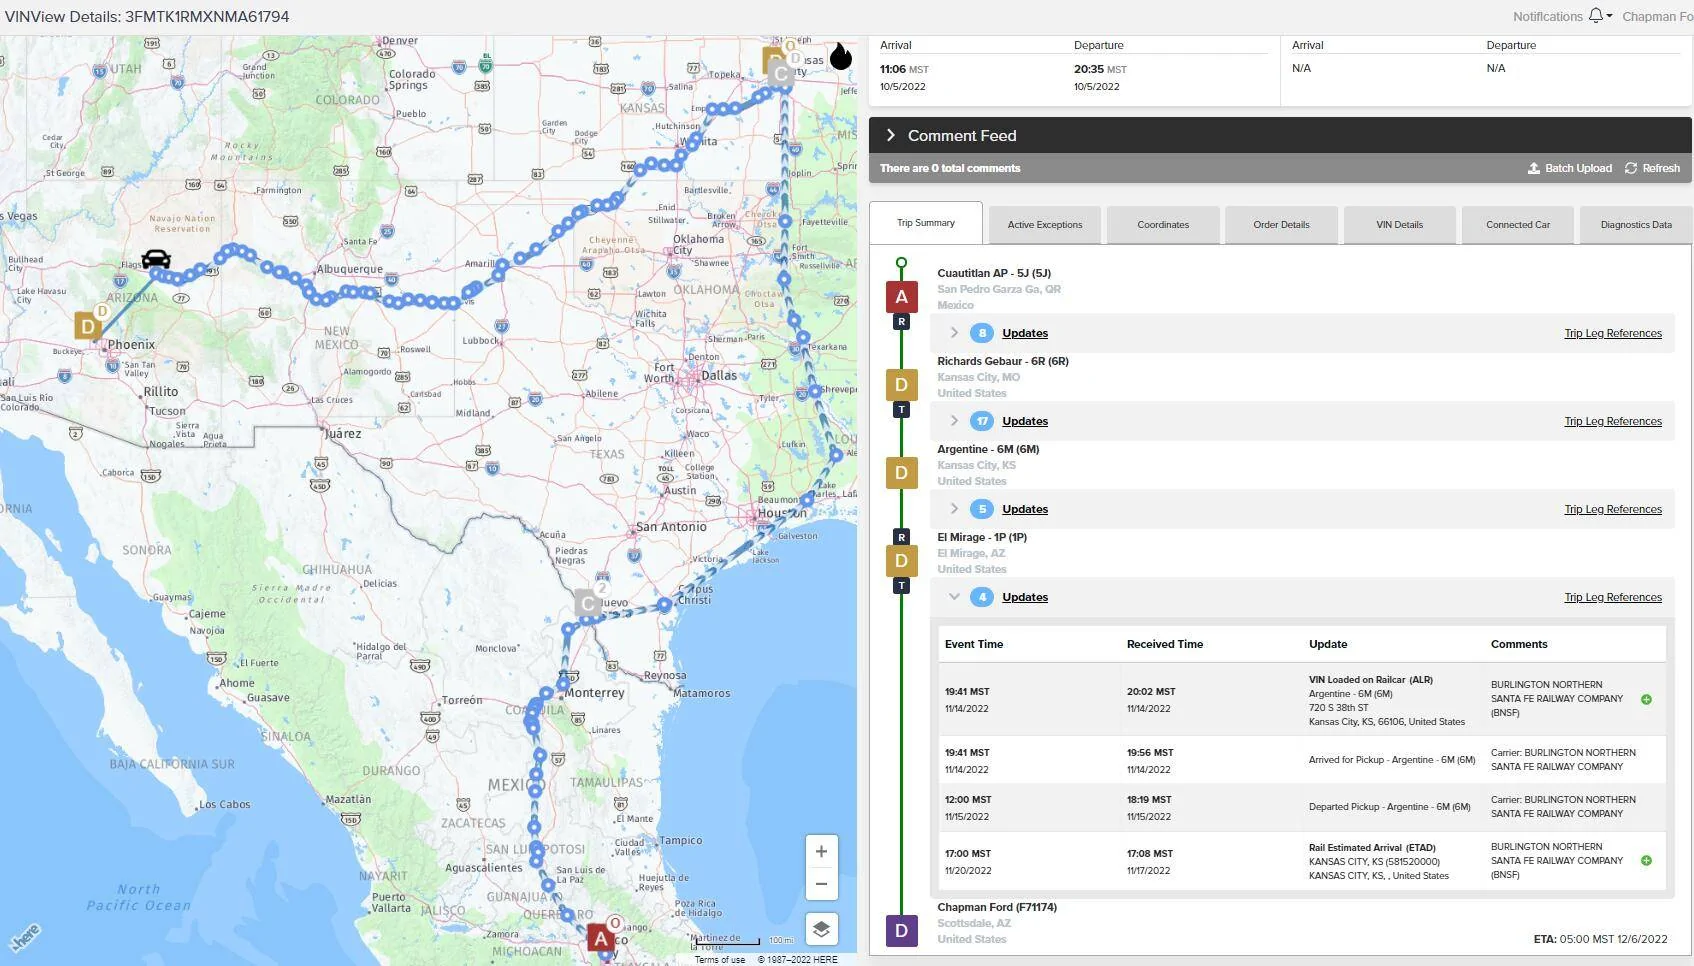Click the Comments column header

pyautogui.click(x=1519, y=644)
